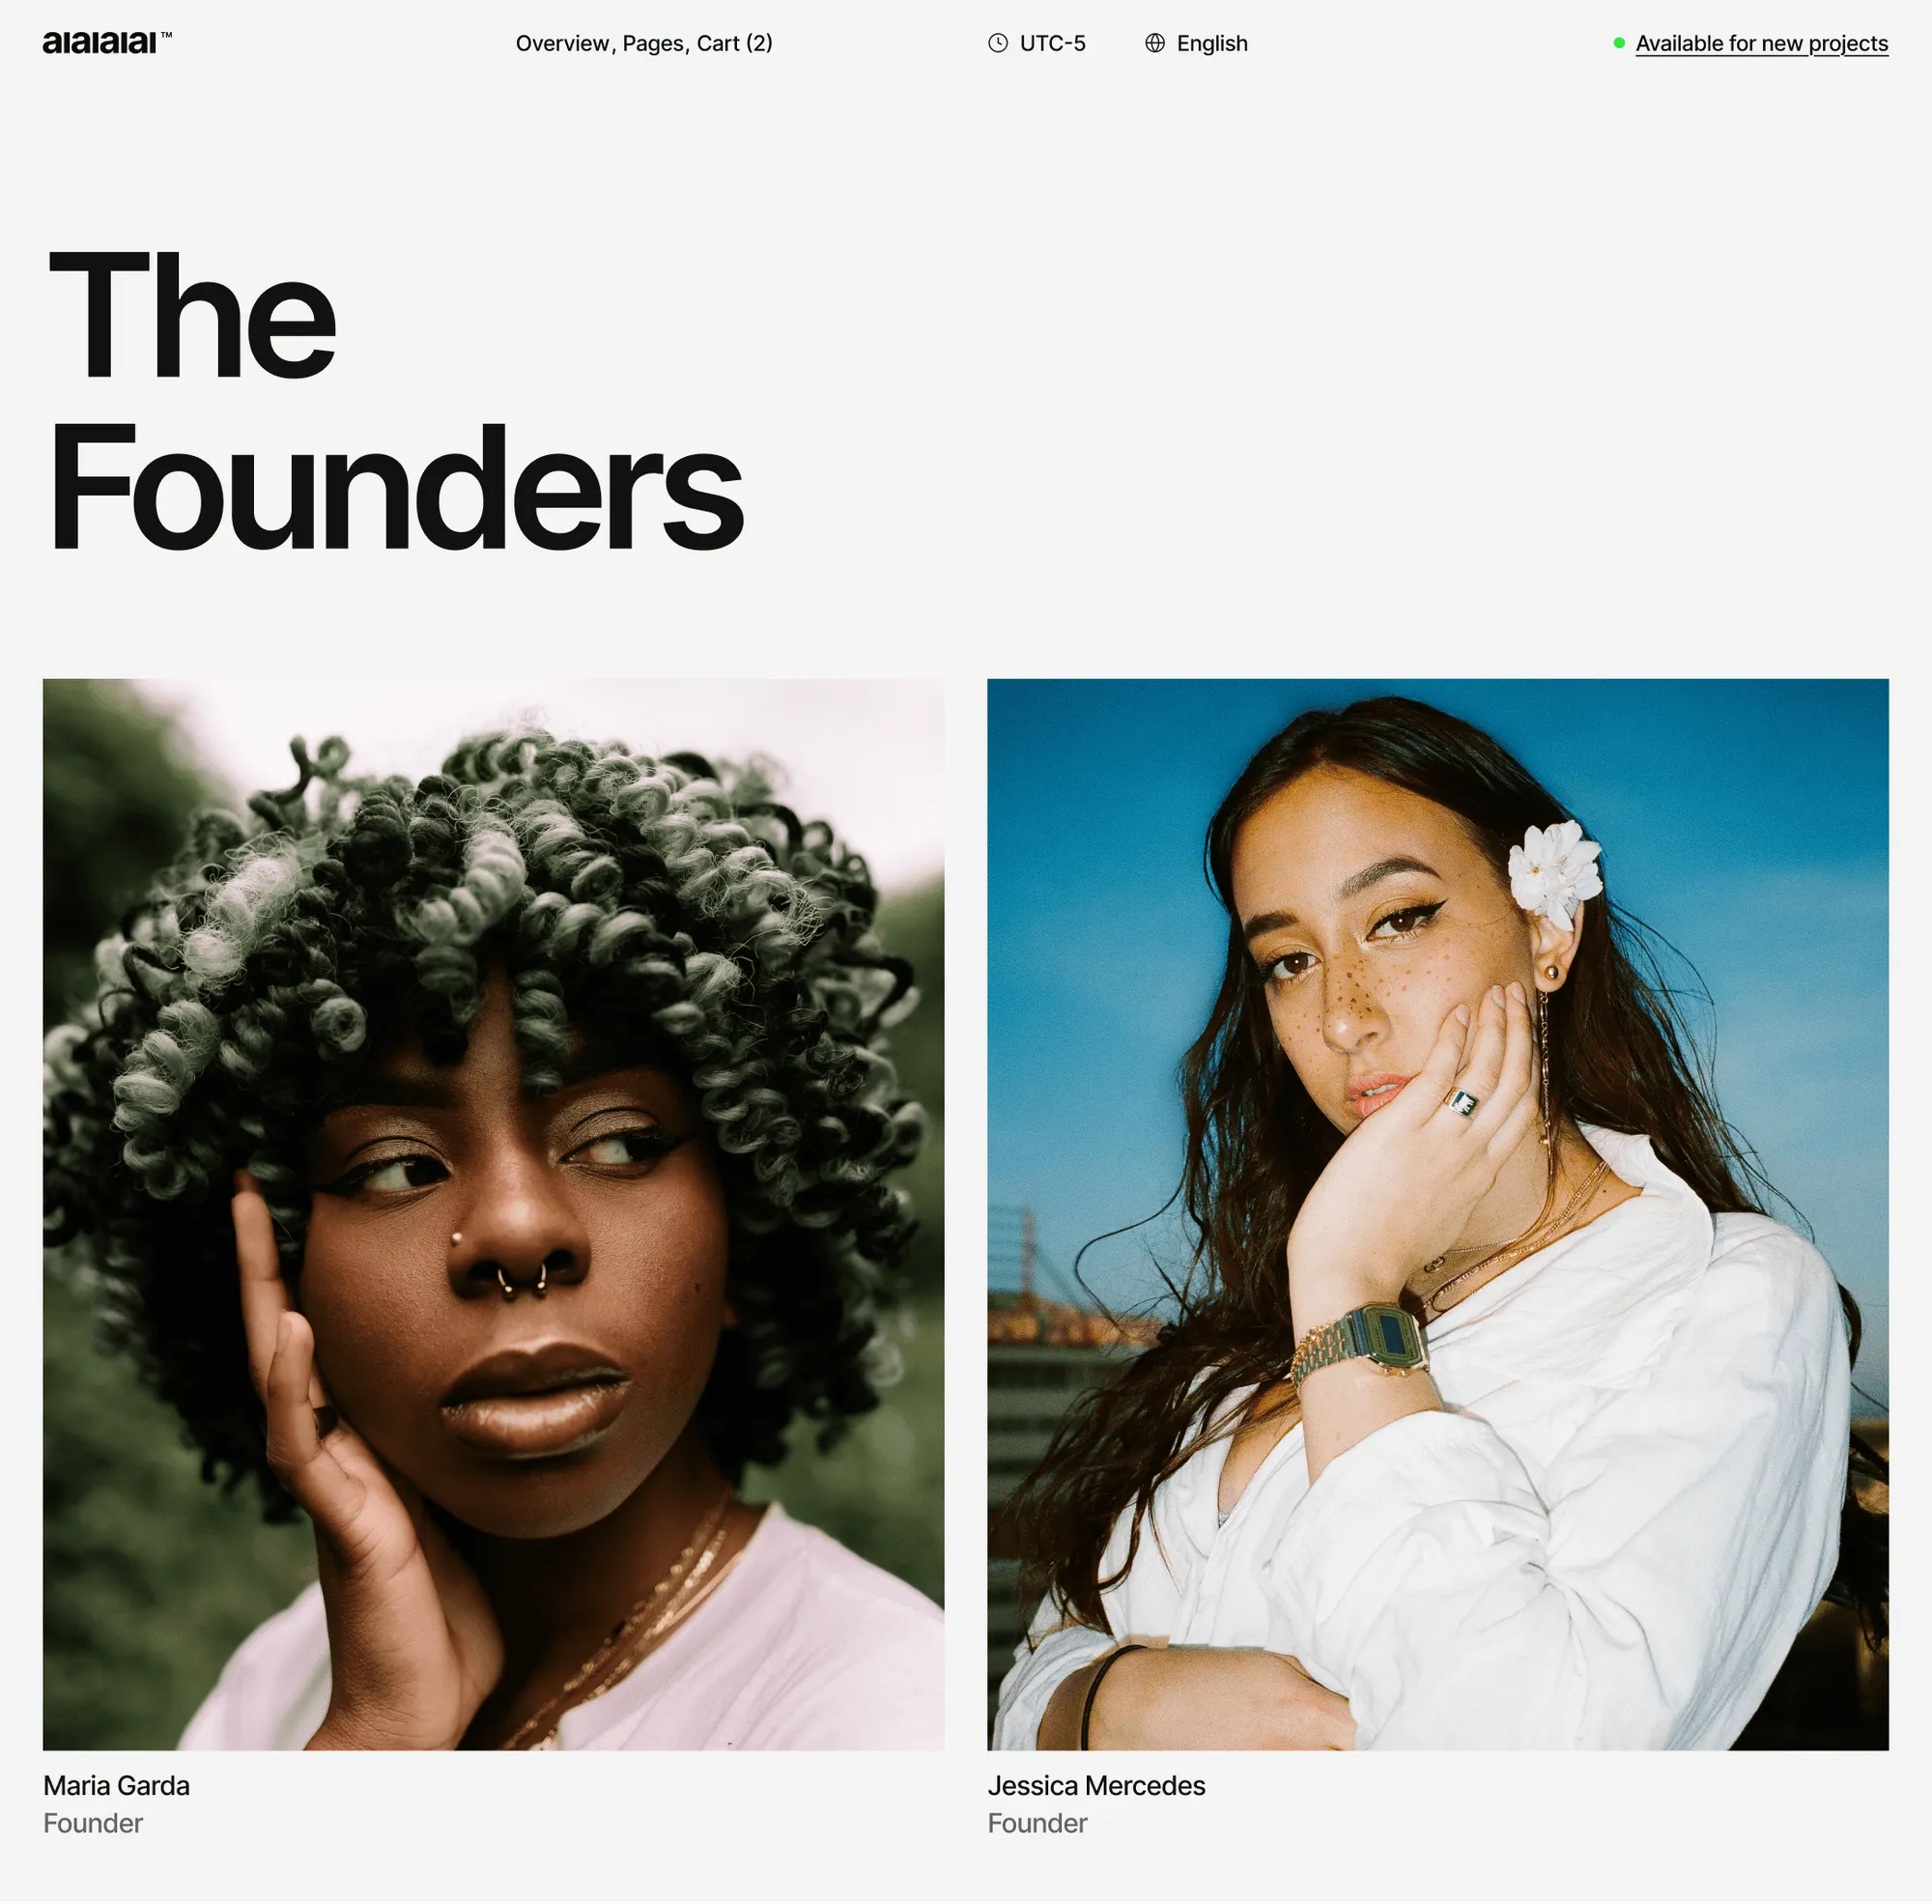
Task: Click the clock icon beside UTC-5
Action: pos(998,43)
